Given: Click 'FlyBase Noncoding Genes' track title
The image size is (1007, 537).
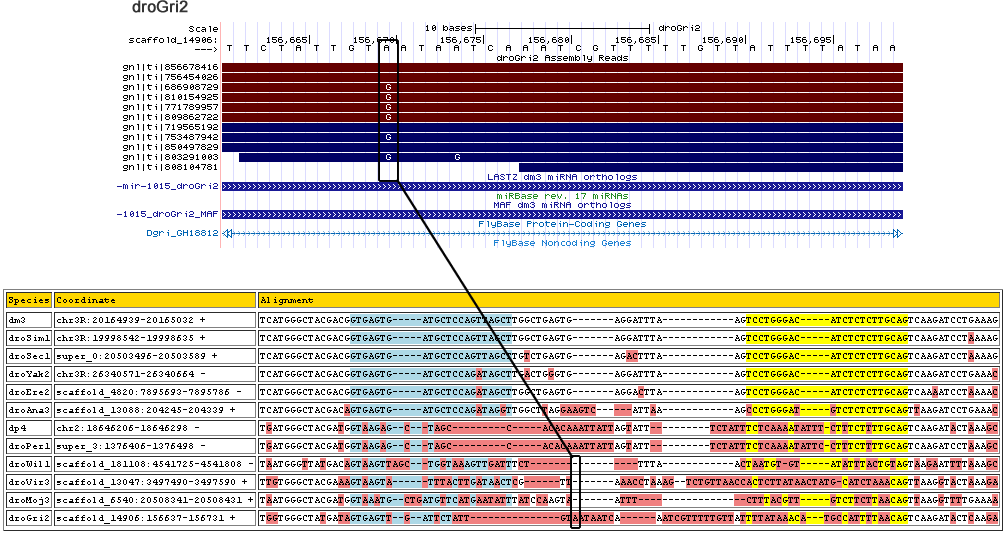Looking at the screenshot, I should coord(562,243).
